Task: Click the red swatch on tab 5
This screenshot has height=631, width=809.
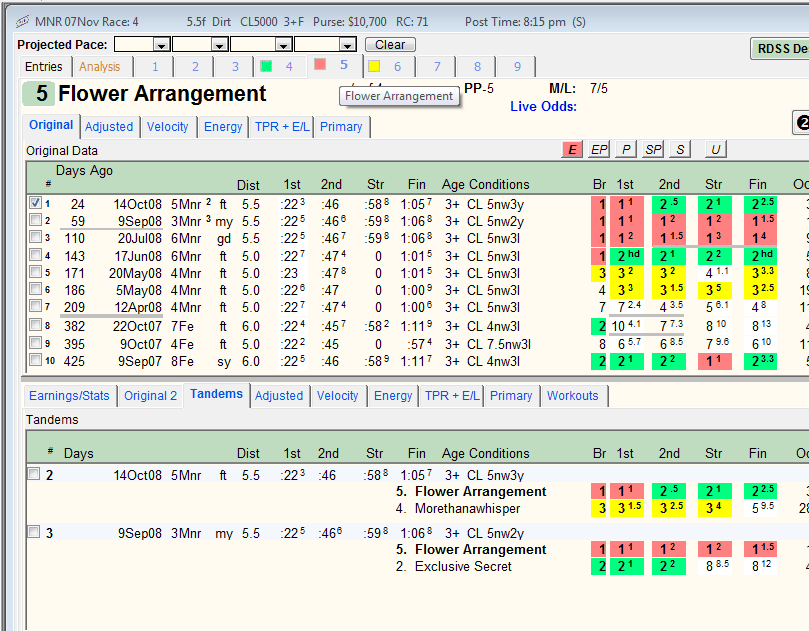Action: (x=320, y=64)
